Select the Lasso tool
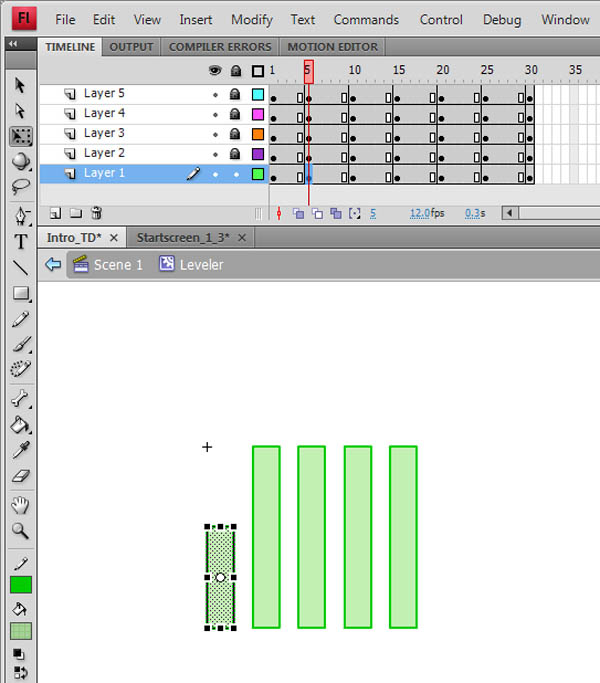This screenshot has width=600, height=683. tap(20, 186)
